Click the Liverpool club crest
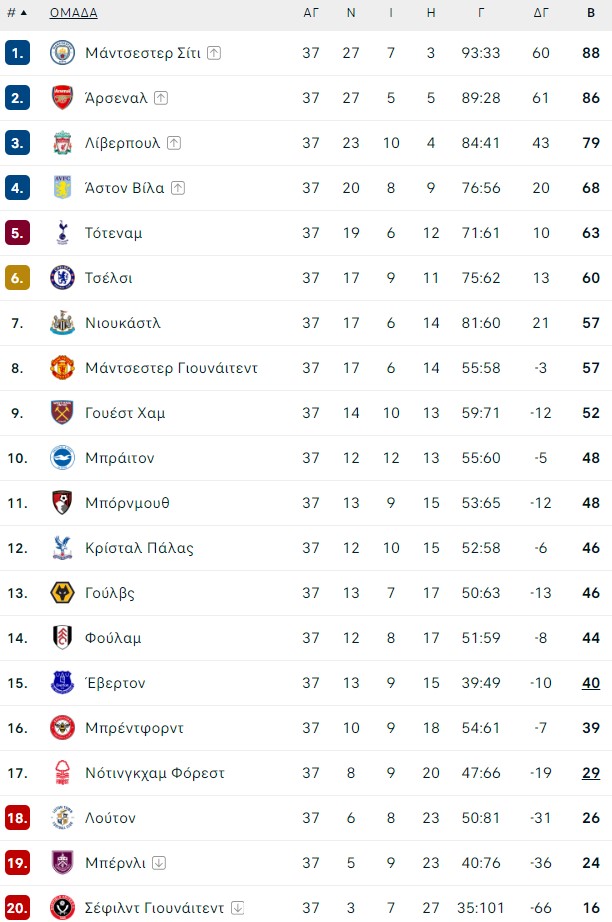 (x=62, y=143)
